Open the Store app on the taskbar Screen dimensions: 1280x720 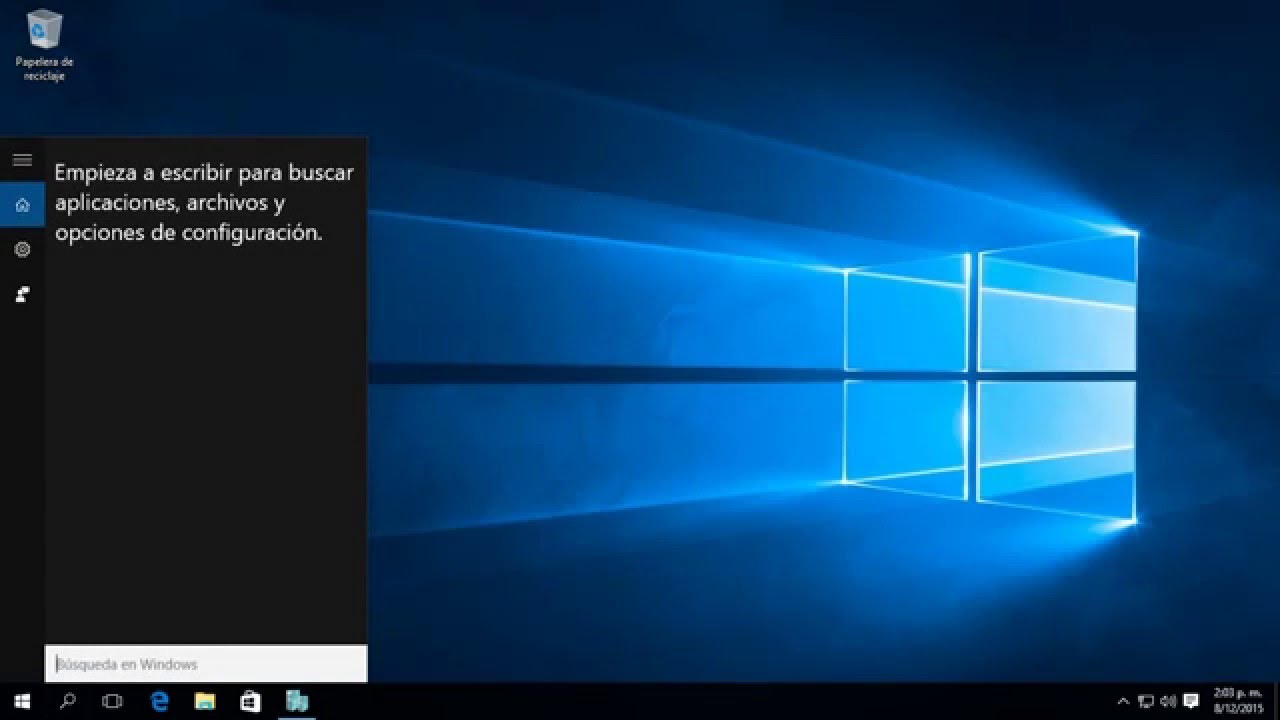[x=250, y=701]
